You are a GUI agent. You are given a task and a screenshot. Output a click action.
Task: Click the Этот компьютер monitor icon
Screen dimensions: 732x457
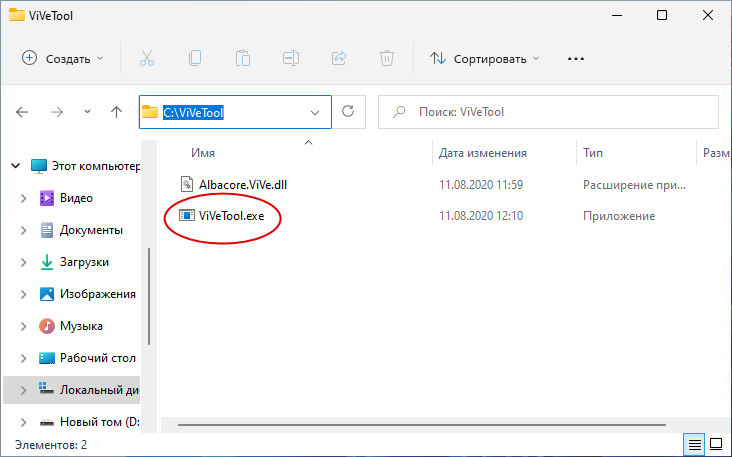(x=39, y=166)
